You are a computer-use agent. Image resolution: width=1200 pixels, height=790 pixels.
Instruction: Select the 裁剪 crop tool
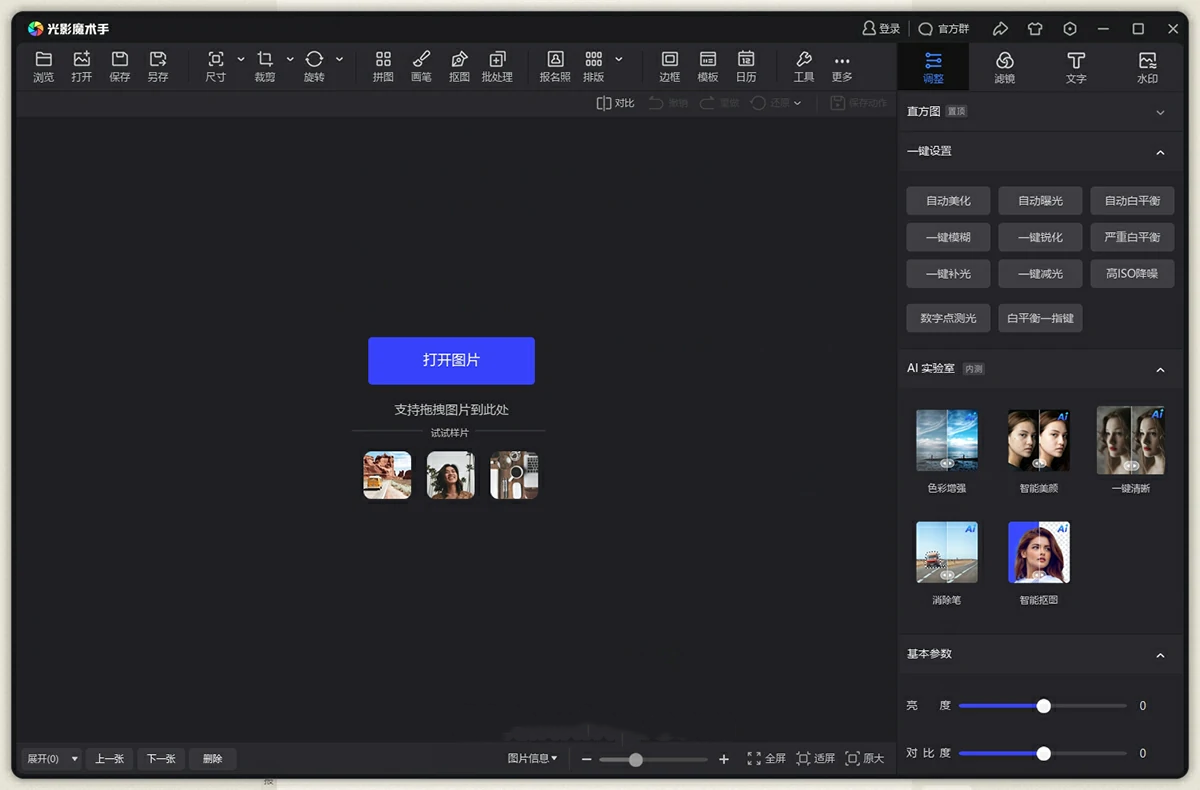click(x=265, y=67)
